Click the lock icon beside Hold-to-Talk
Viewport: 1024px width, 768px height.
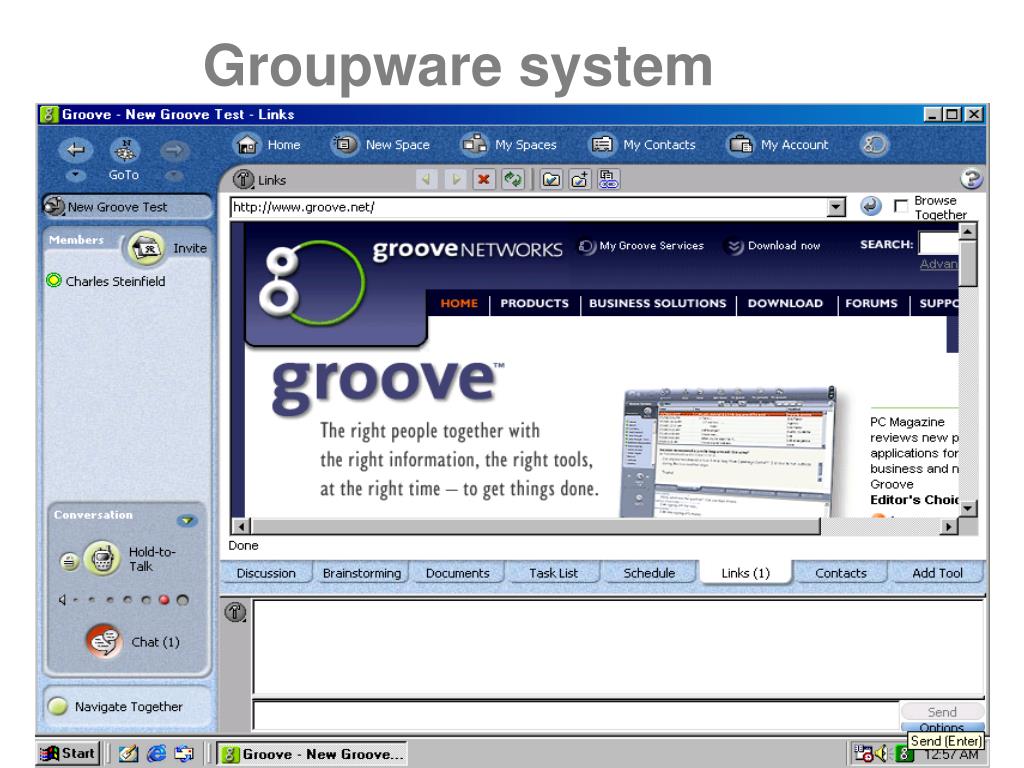(x=69, y=560)
